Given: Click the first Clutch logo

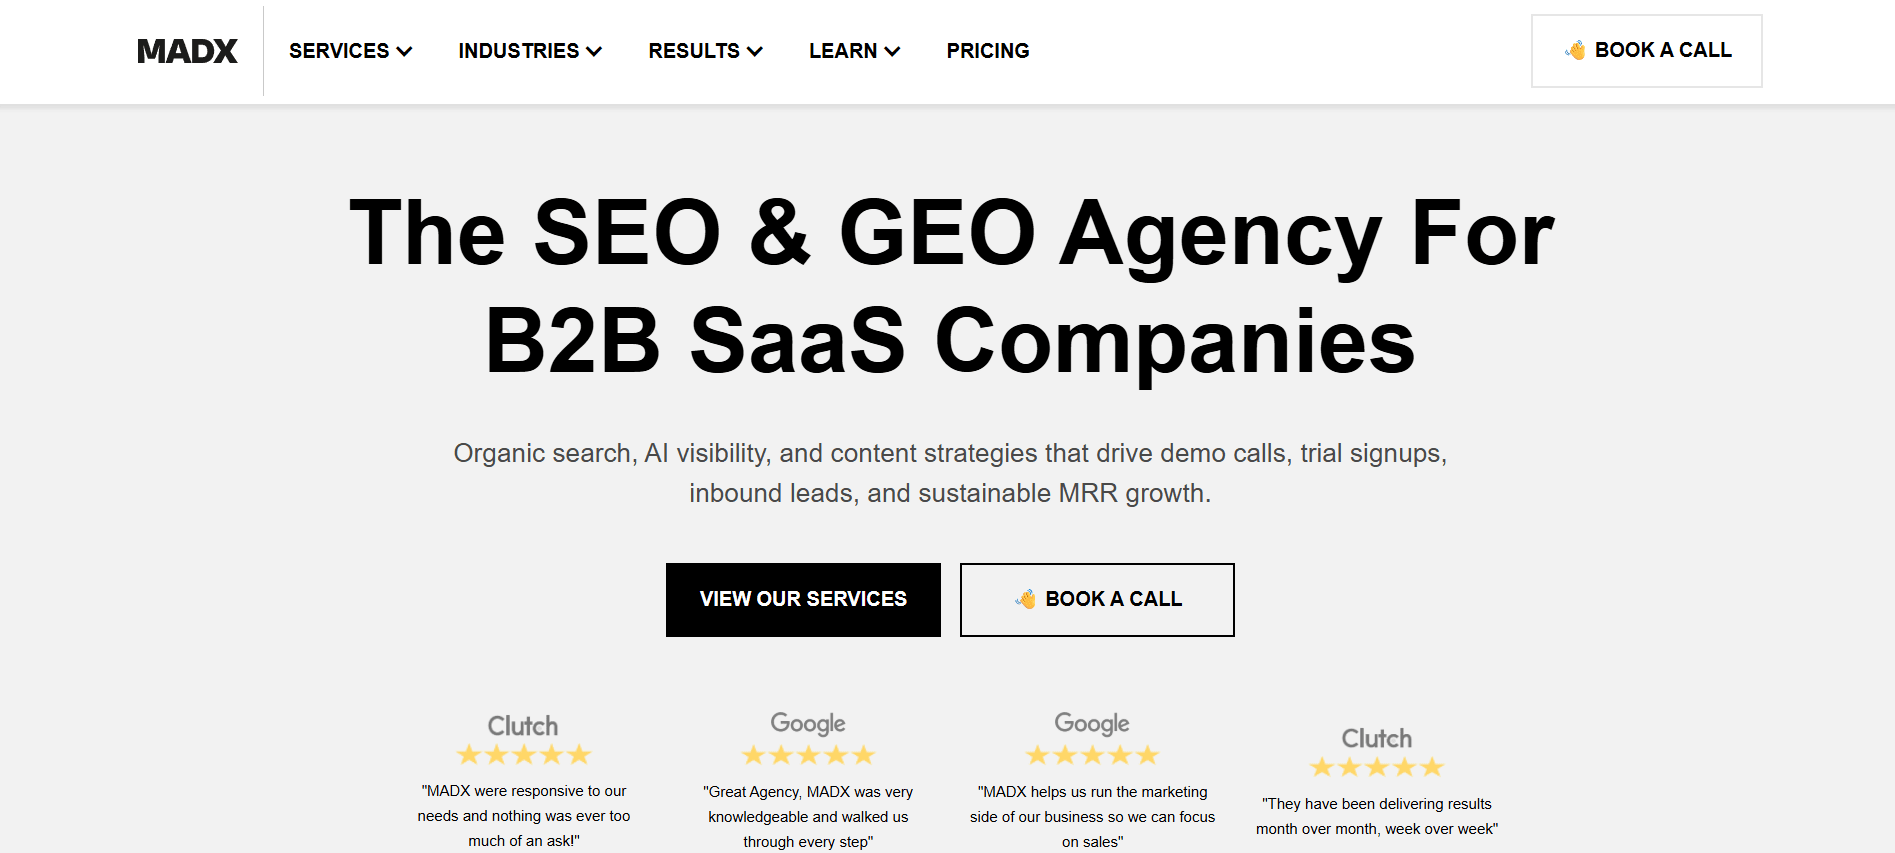Looking at the screenshot, I should pos(523,726).
